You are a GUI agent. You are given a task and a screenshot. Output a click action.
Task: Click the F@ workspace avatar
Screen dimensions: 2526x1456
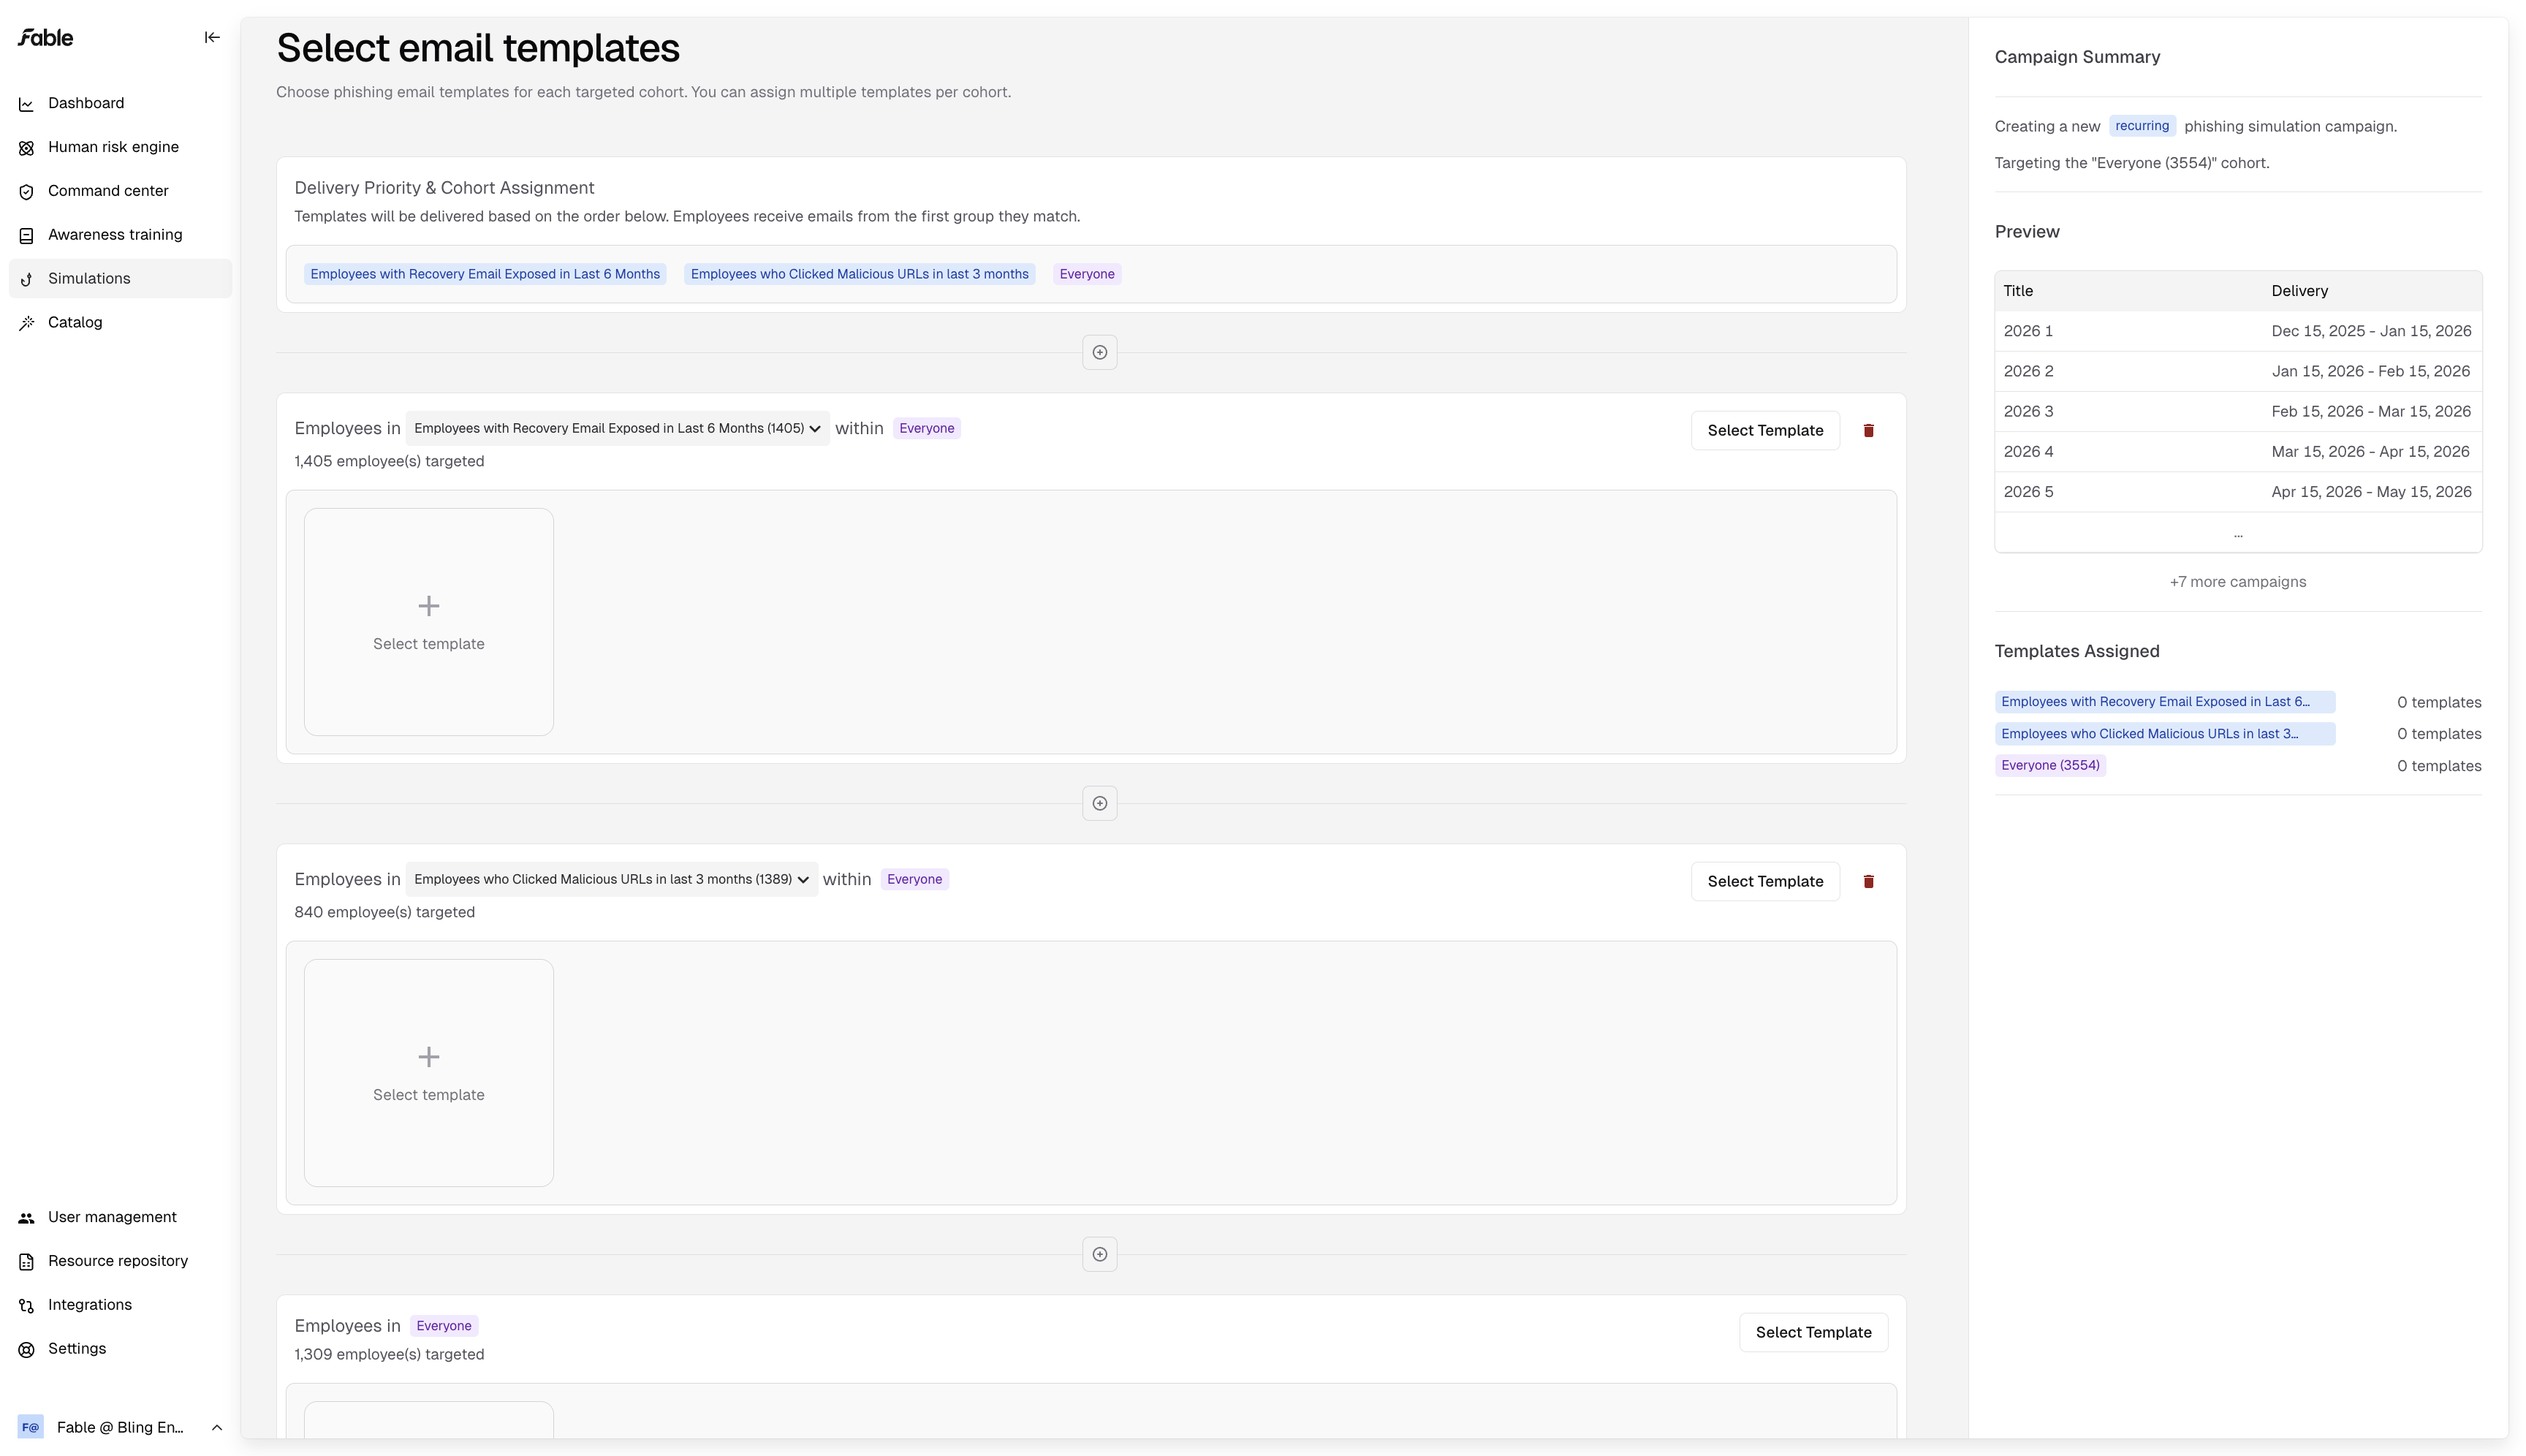click(31, 1427)
